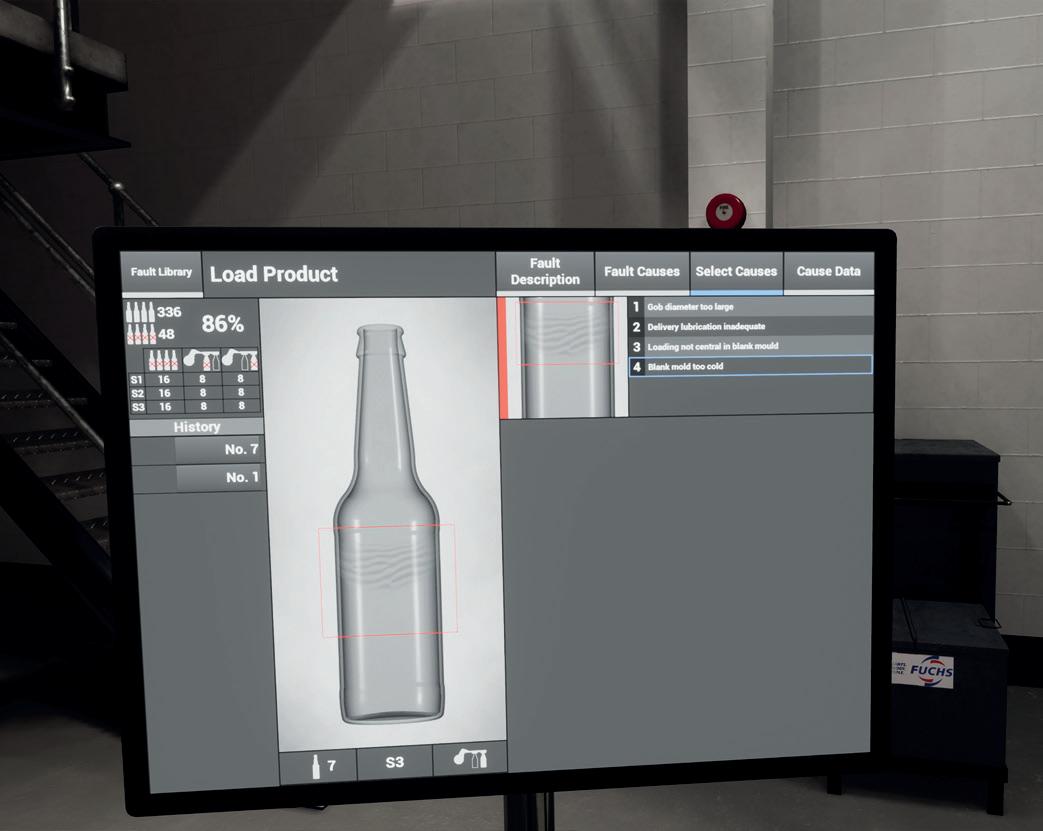Screen dimensions: 1043x831
Task: Open the Fault Library tab
Action: tap(161, 273)
